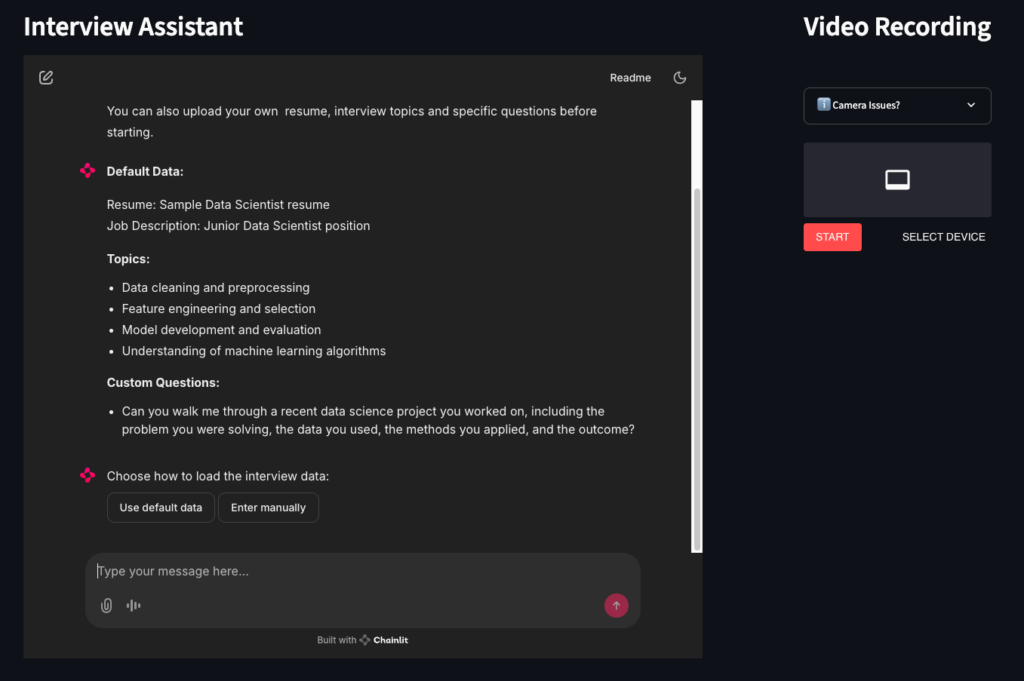The image size is (1024, 681).
Task: Send the message using the arrow button
Action: (x=616, y=606)
